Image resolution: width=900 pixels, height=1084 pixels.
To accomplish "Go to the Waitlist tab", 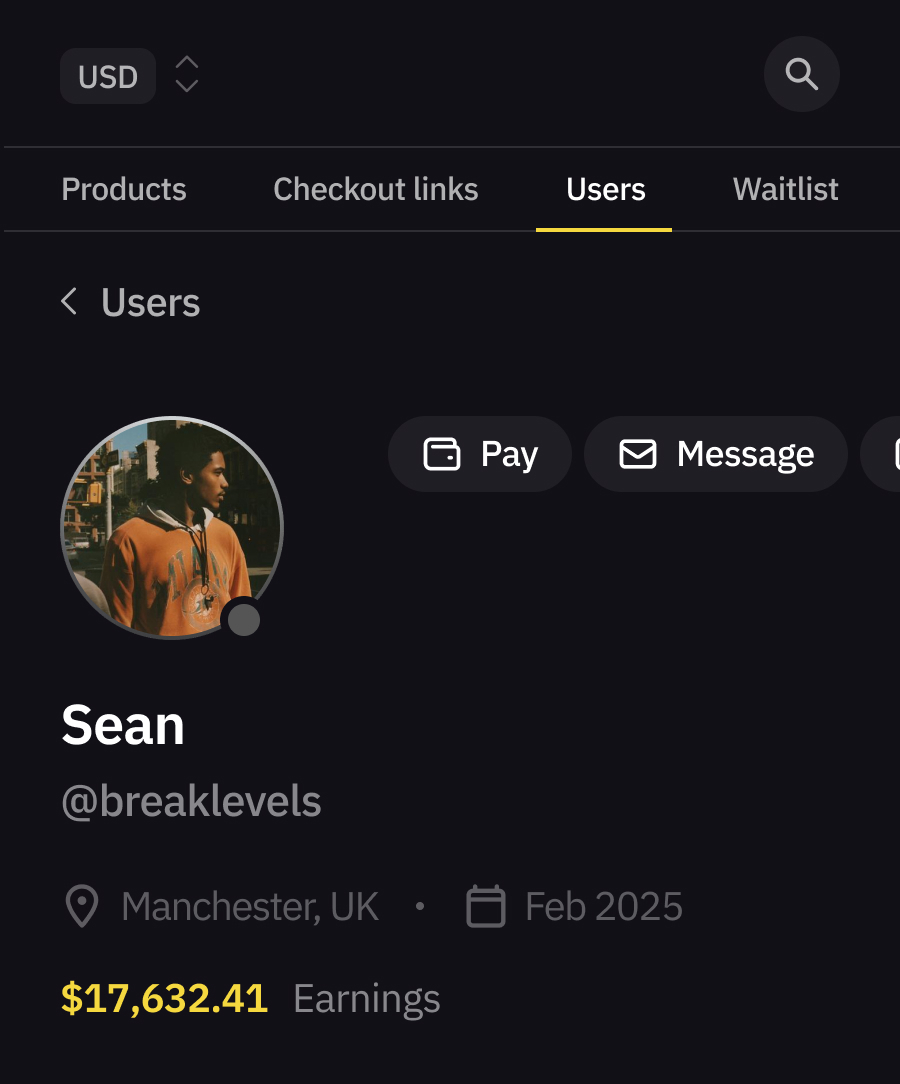I will coord(785,189).
